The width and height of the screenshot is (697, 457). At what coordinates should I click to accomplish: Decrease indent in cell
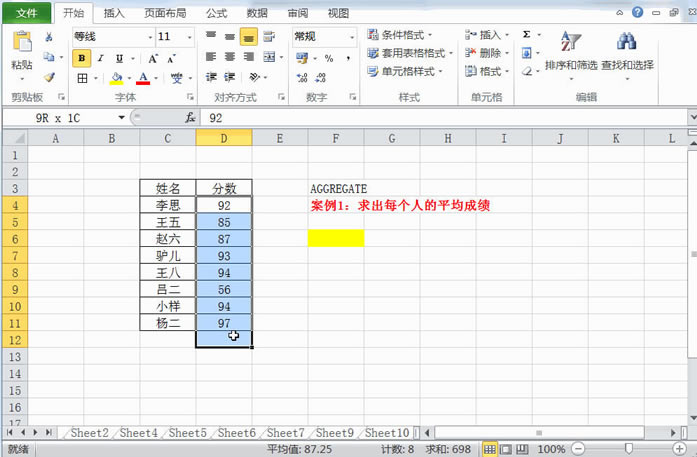[211, 77]
